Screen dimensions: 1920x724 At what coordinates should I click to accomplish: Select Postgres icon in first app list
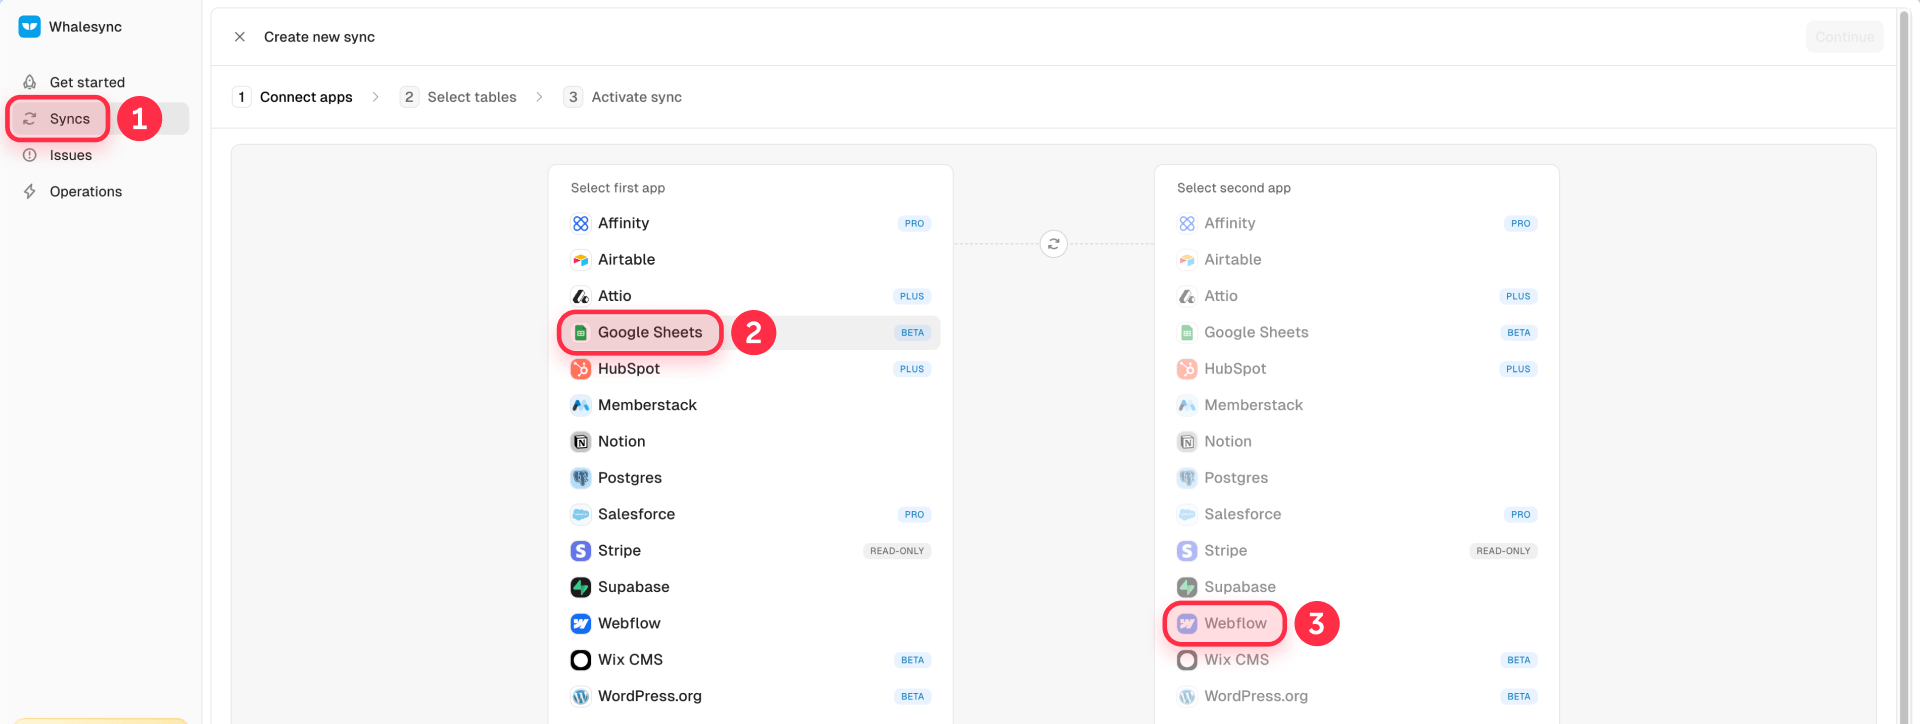[x=581, y=478]
